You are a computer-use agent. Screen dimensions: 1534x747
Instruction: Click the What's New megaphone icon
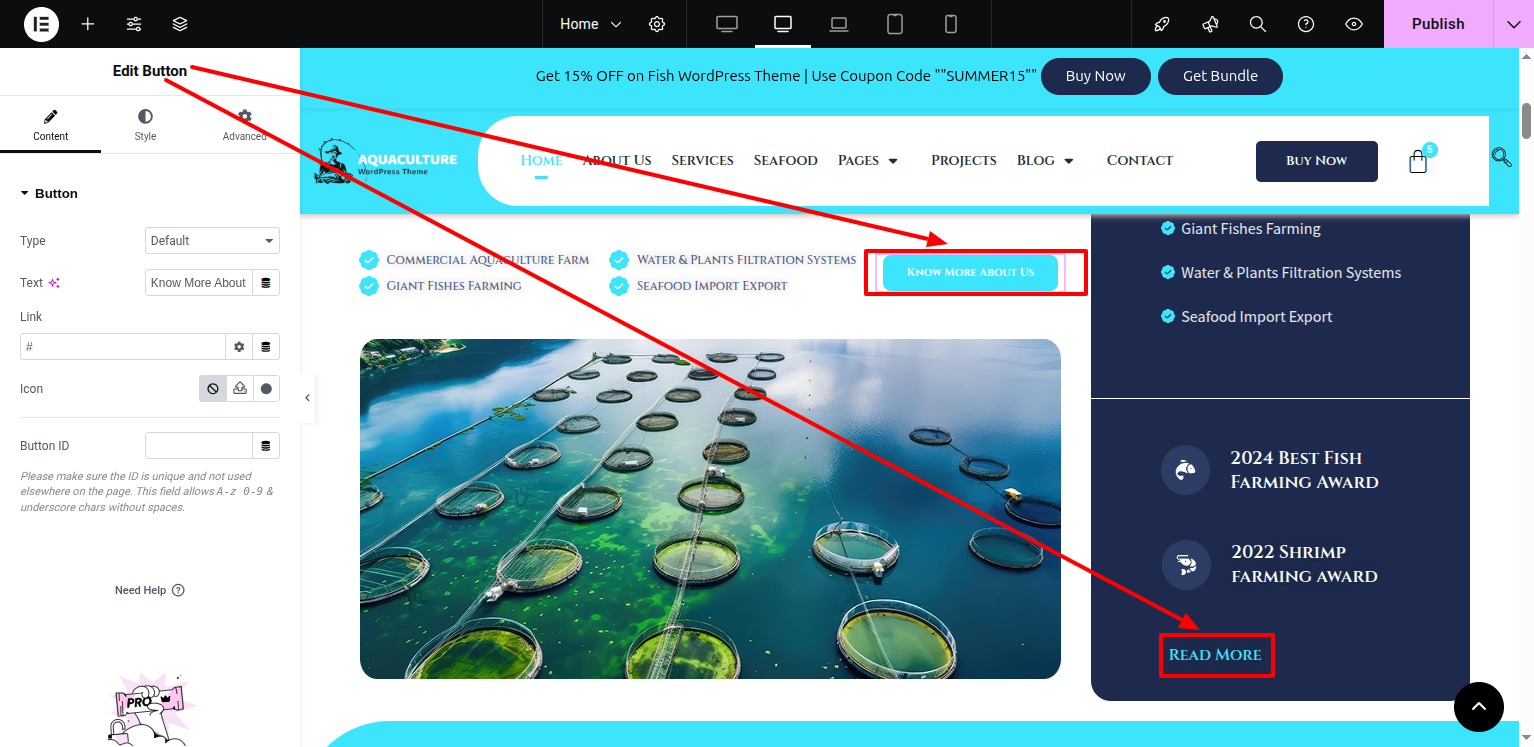1210,24
